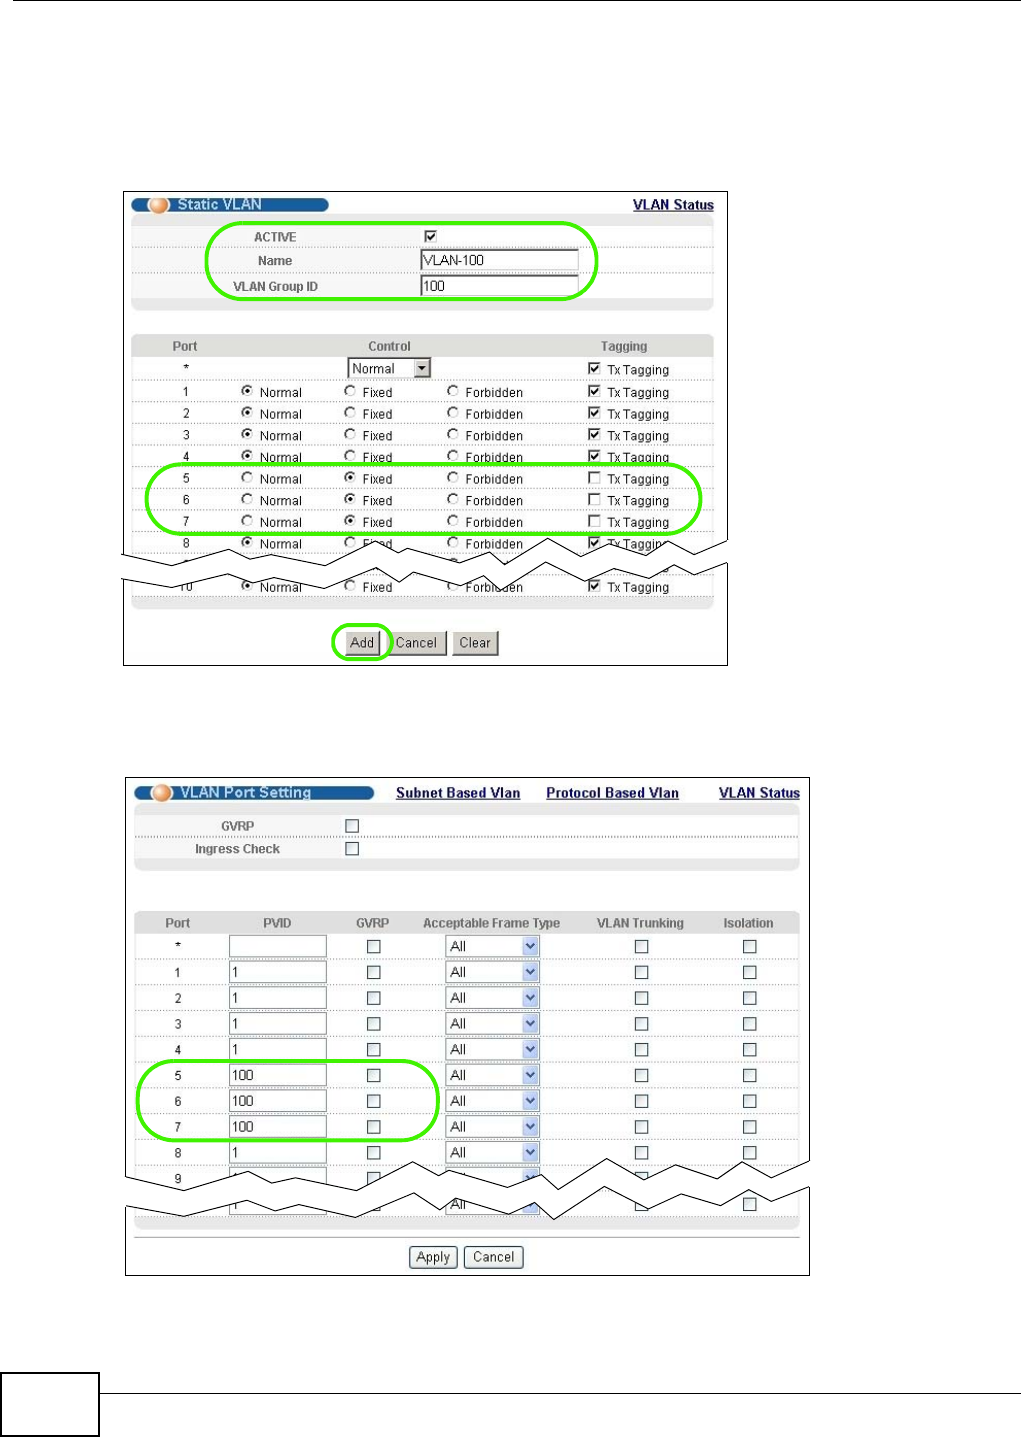The height and width of the screenshot is (1437, 1021).
Task: Focus the PVID field for port 8
Action: click(278, 1153)
